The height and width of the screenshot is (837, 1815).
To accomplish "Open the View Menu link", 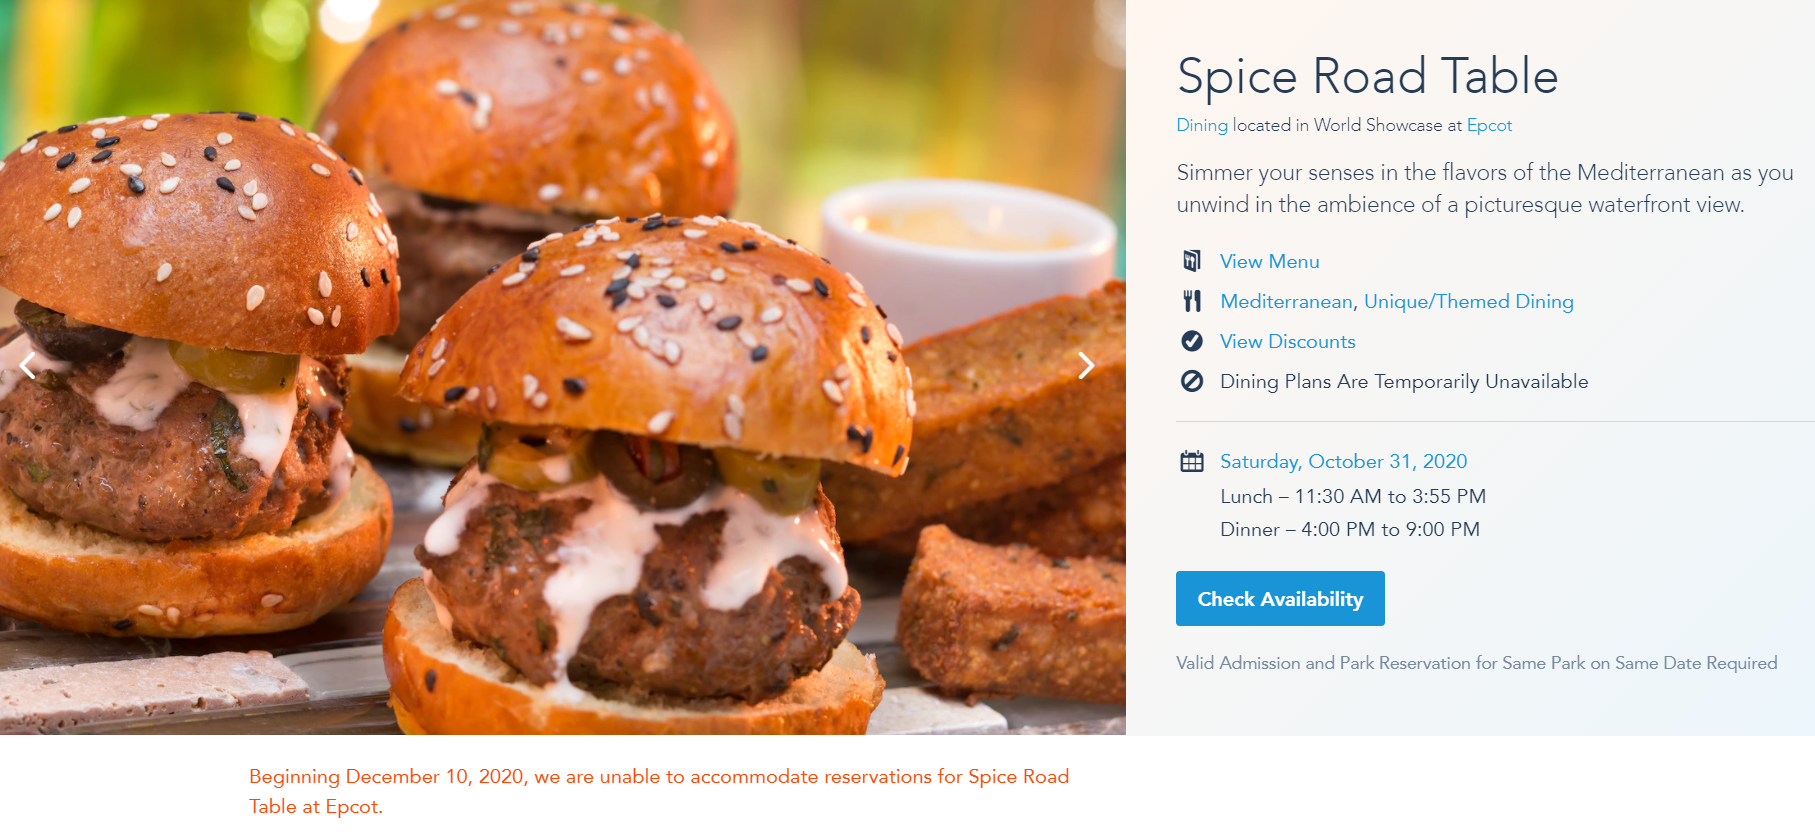I will pyautogui.click(x=1269, y=261).
